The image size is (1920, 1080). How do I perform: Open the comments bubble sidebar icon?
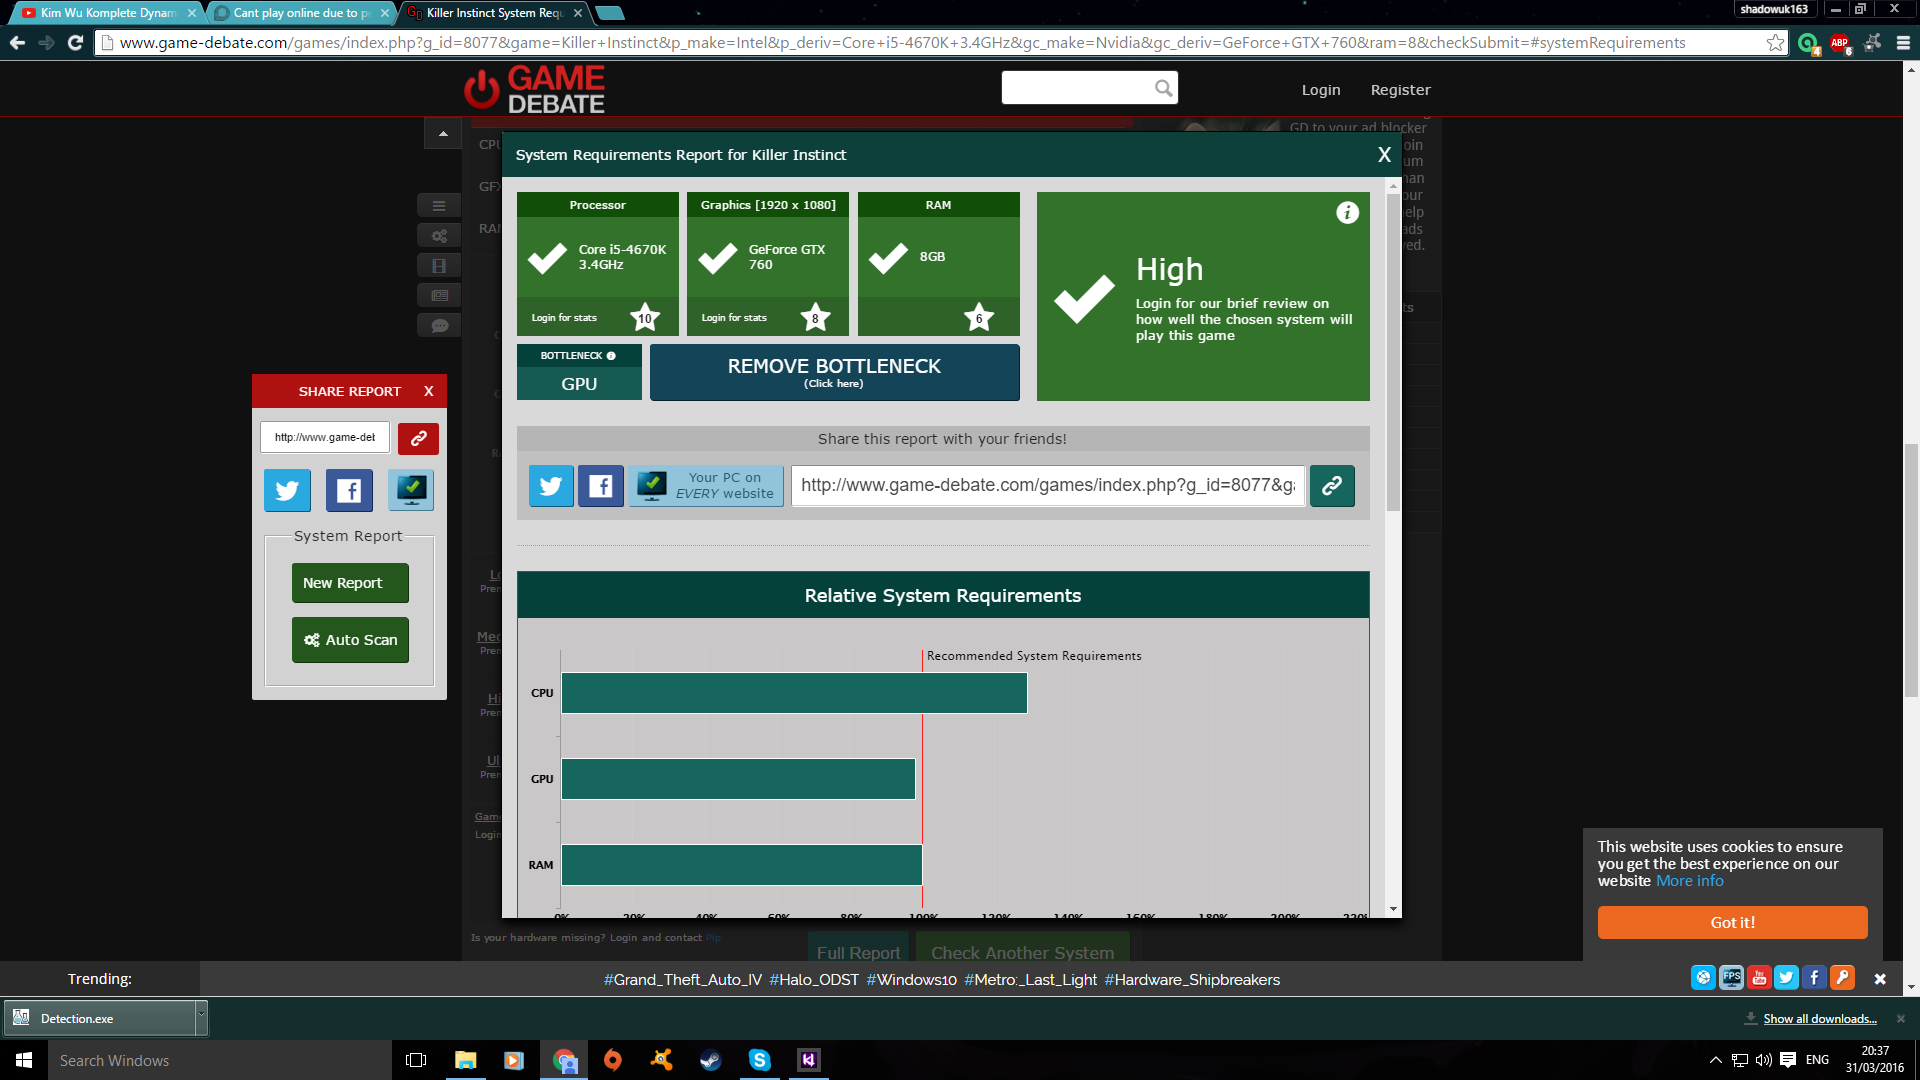point(439,326)
